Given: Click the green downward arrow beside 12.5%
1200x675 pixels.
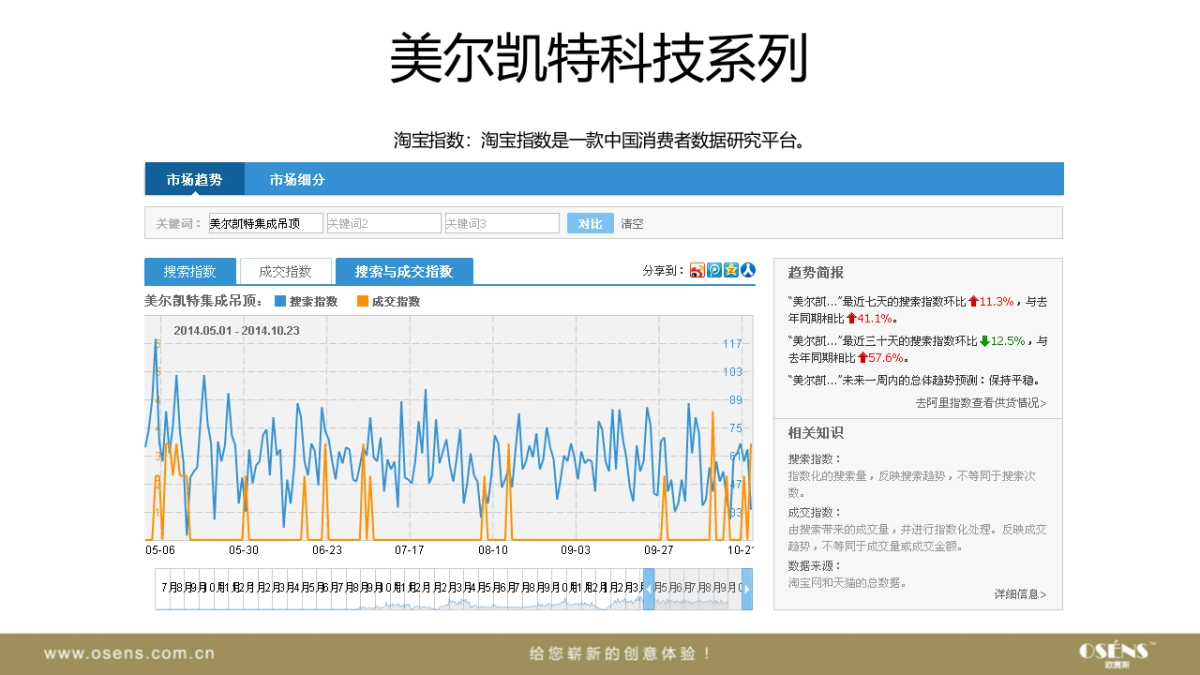Looking at the screenshot, I should point(984,341).
